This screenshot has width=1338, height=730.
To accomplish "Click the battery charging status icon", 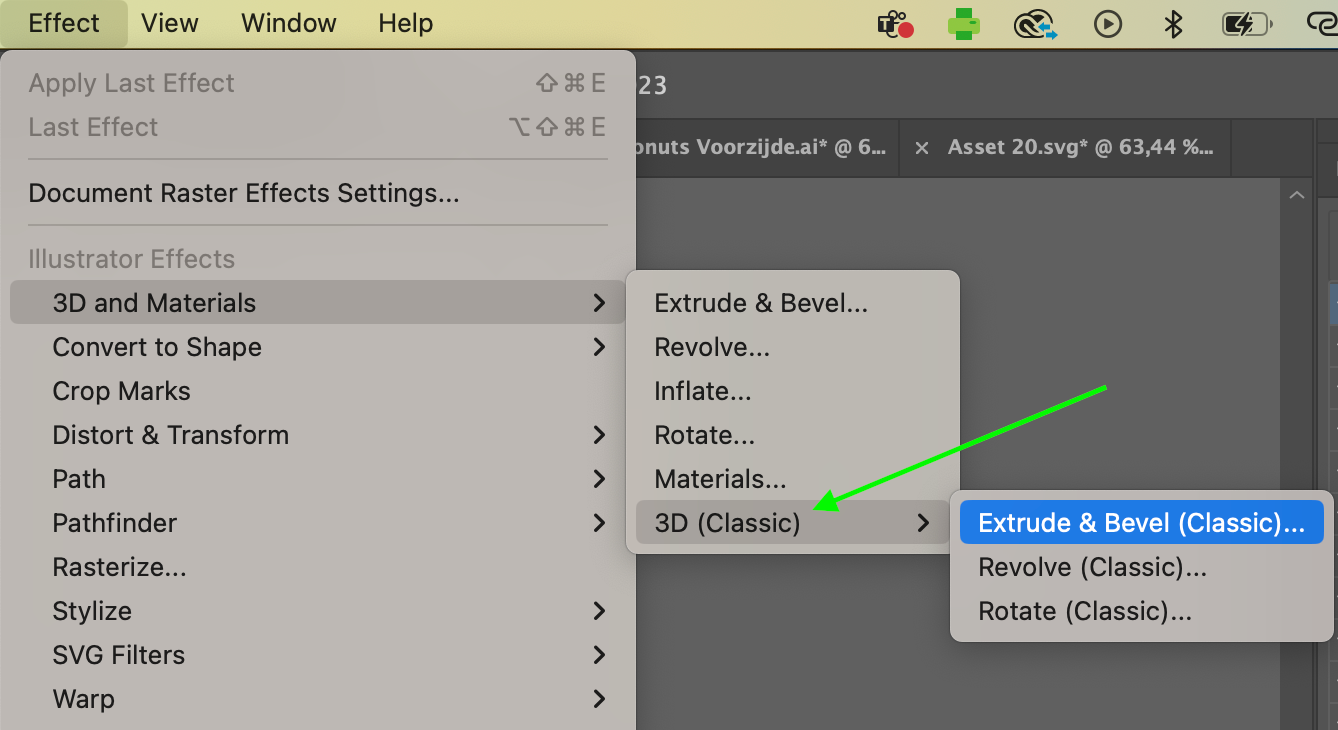I will coord(1246,24).
